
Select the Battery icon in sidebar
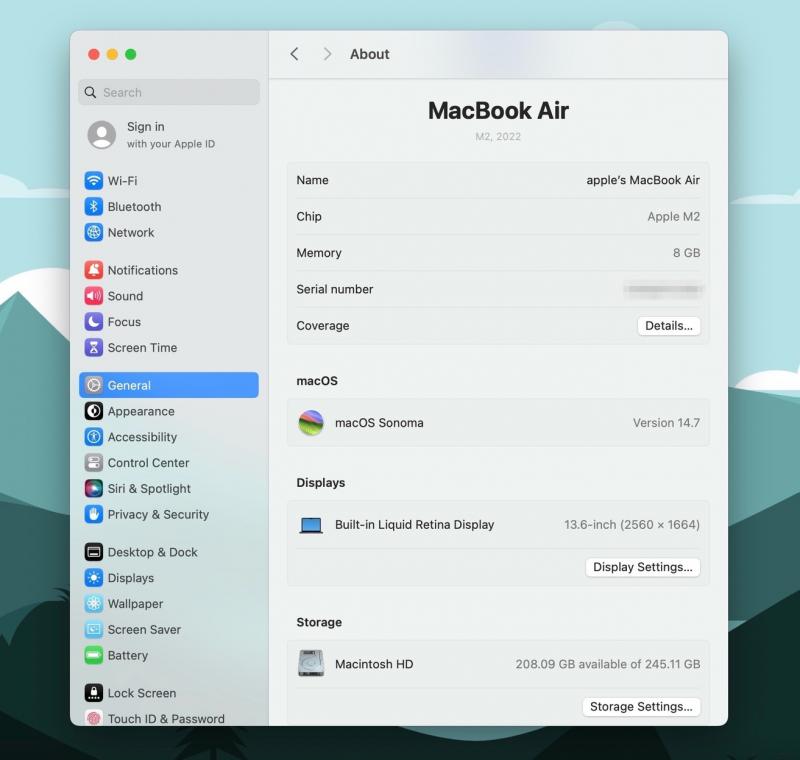tap(93, 655)
